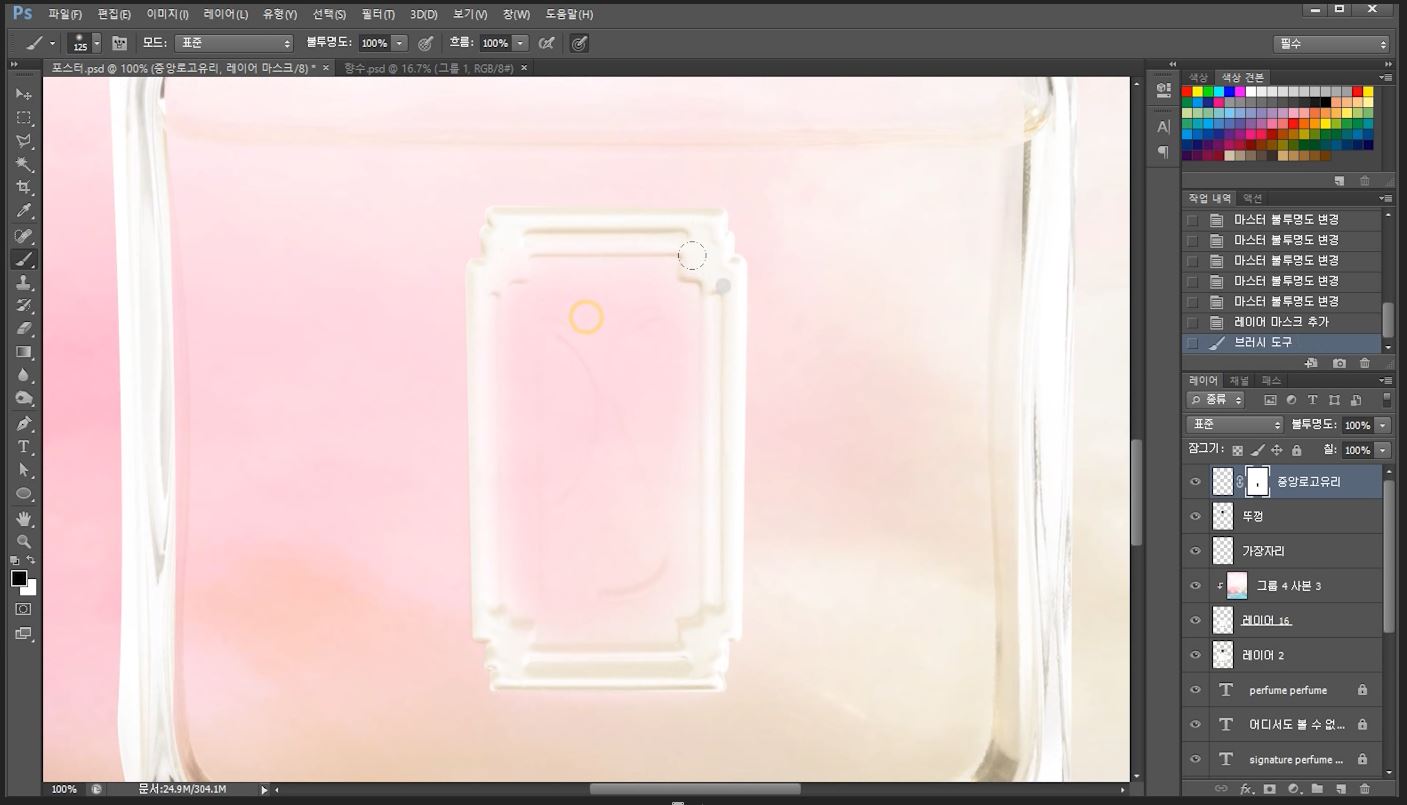Open the 흐름 flow dropdown arrow
Image resolution: width=1407 pixels, height=805 pixels.
pos(520,43)
